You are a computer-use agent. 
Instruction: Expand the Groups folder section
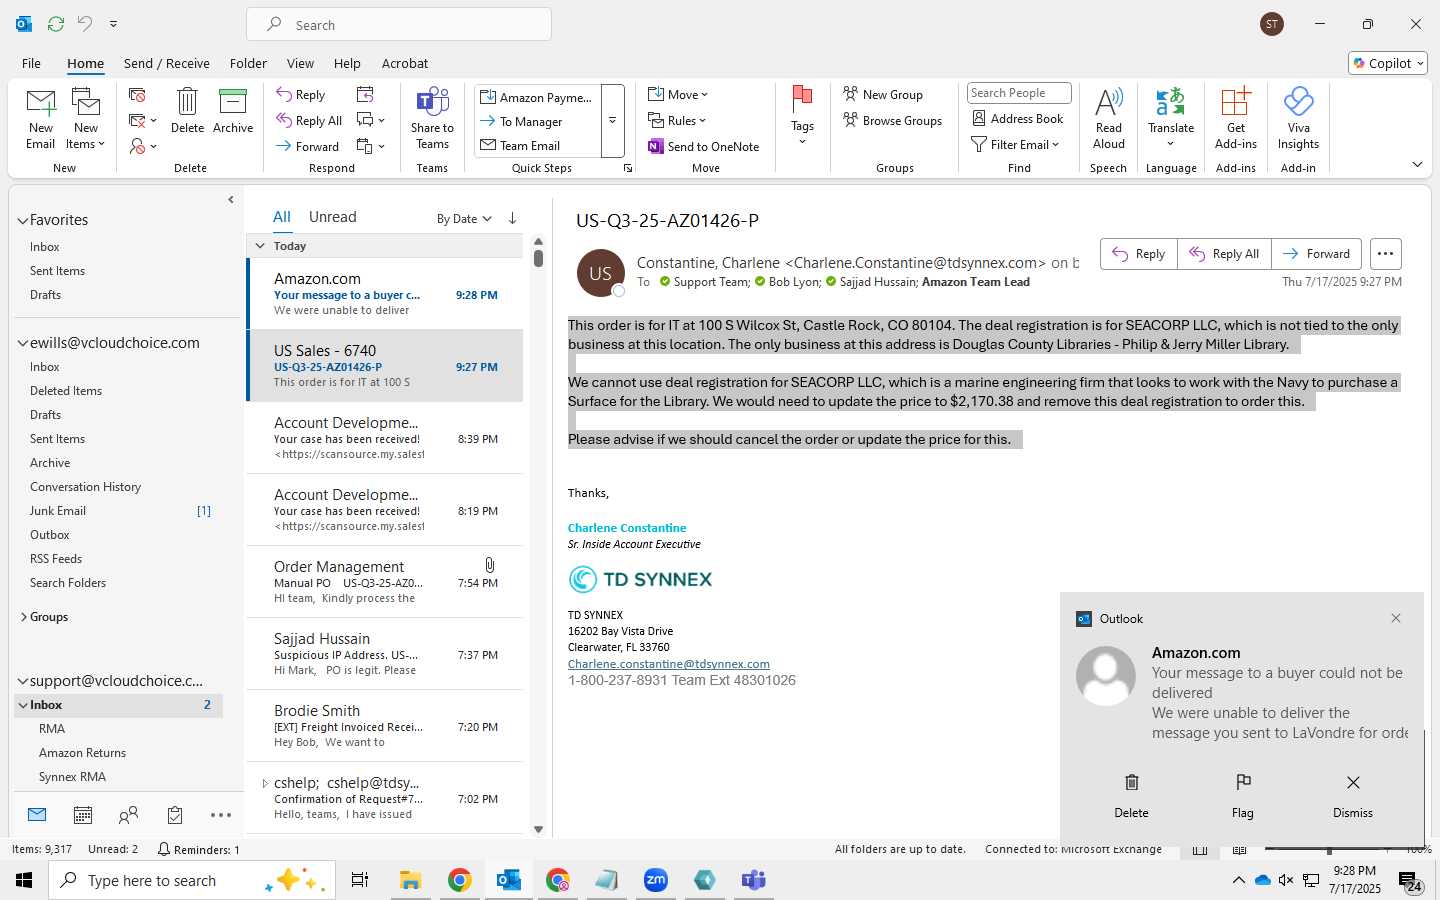tap(23, 617)
